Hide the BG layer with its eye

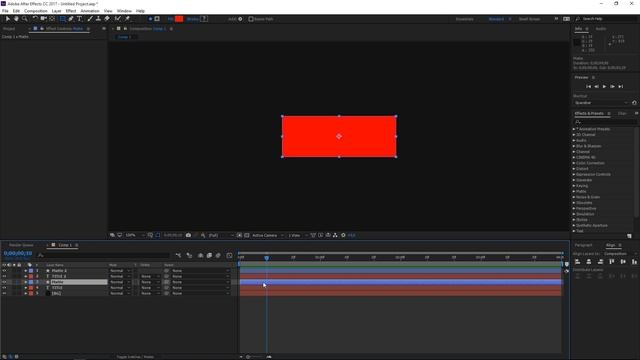(x=4, y=293)
